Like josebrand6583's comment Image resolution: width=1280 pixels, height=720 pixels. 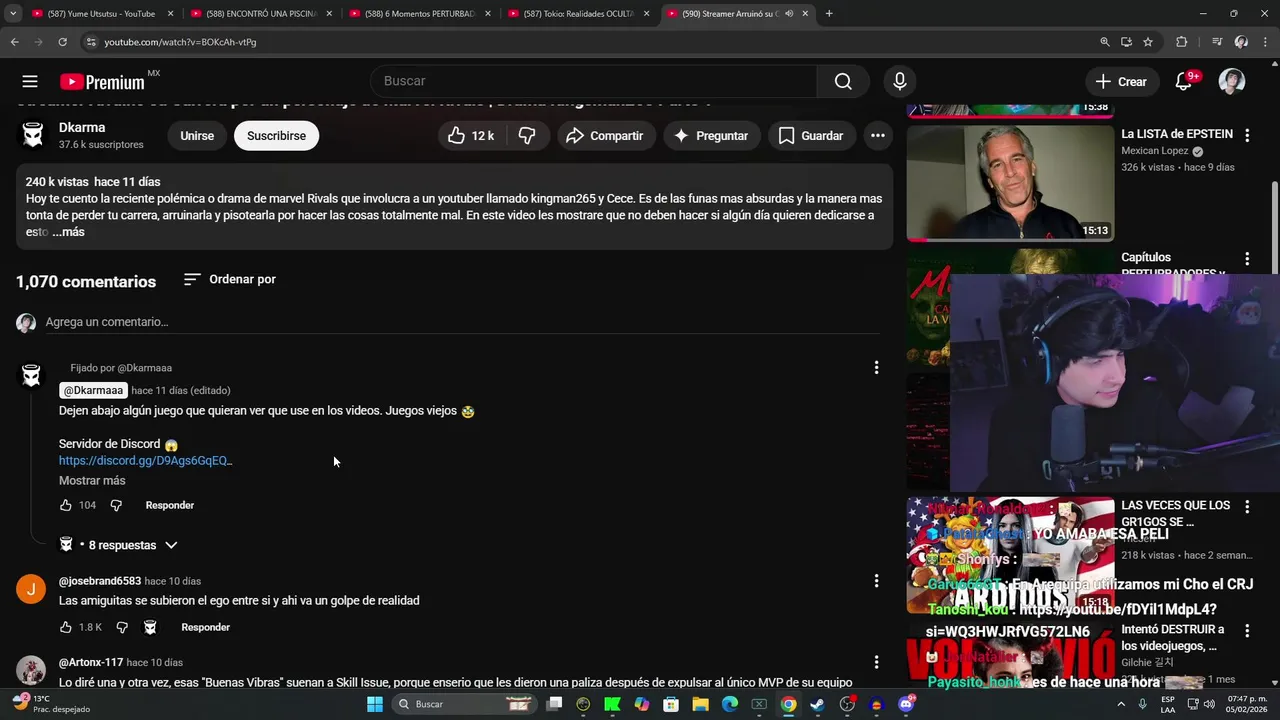[66, 628]
